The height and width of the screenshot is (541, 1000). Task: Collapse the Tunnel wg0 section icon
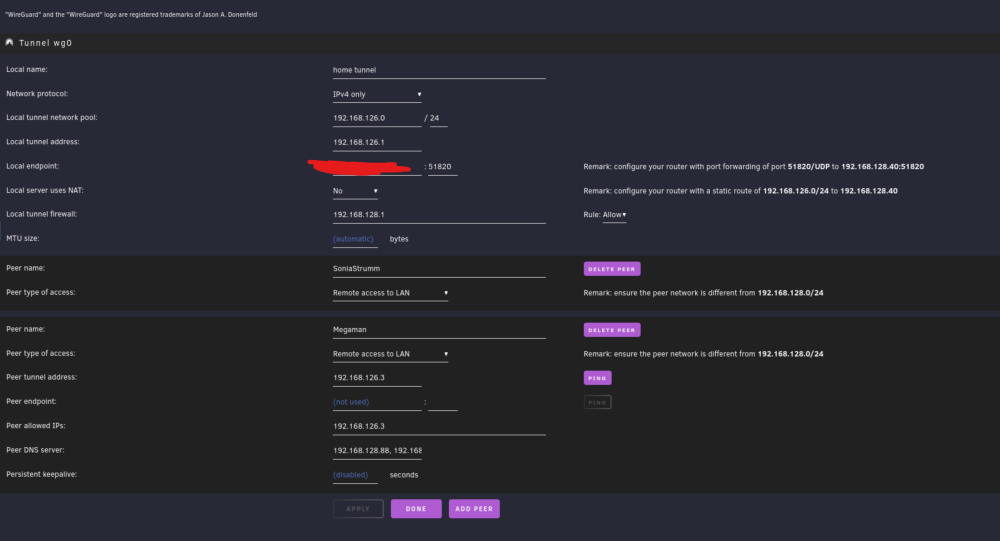10,42
